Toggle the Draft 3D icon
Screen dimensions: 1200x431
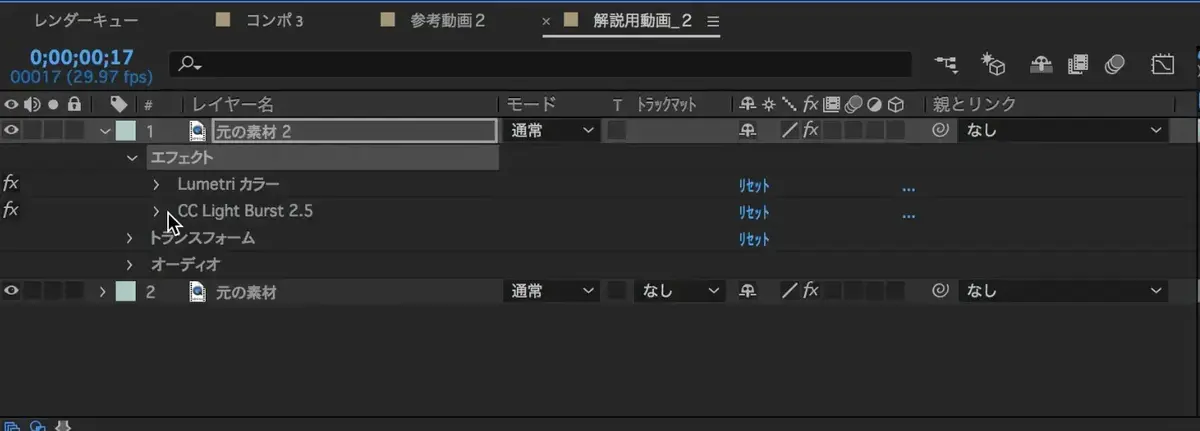pos(993,65)
